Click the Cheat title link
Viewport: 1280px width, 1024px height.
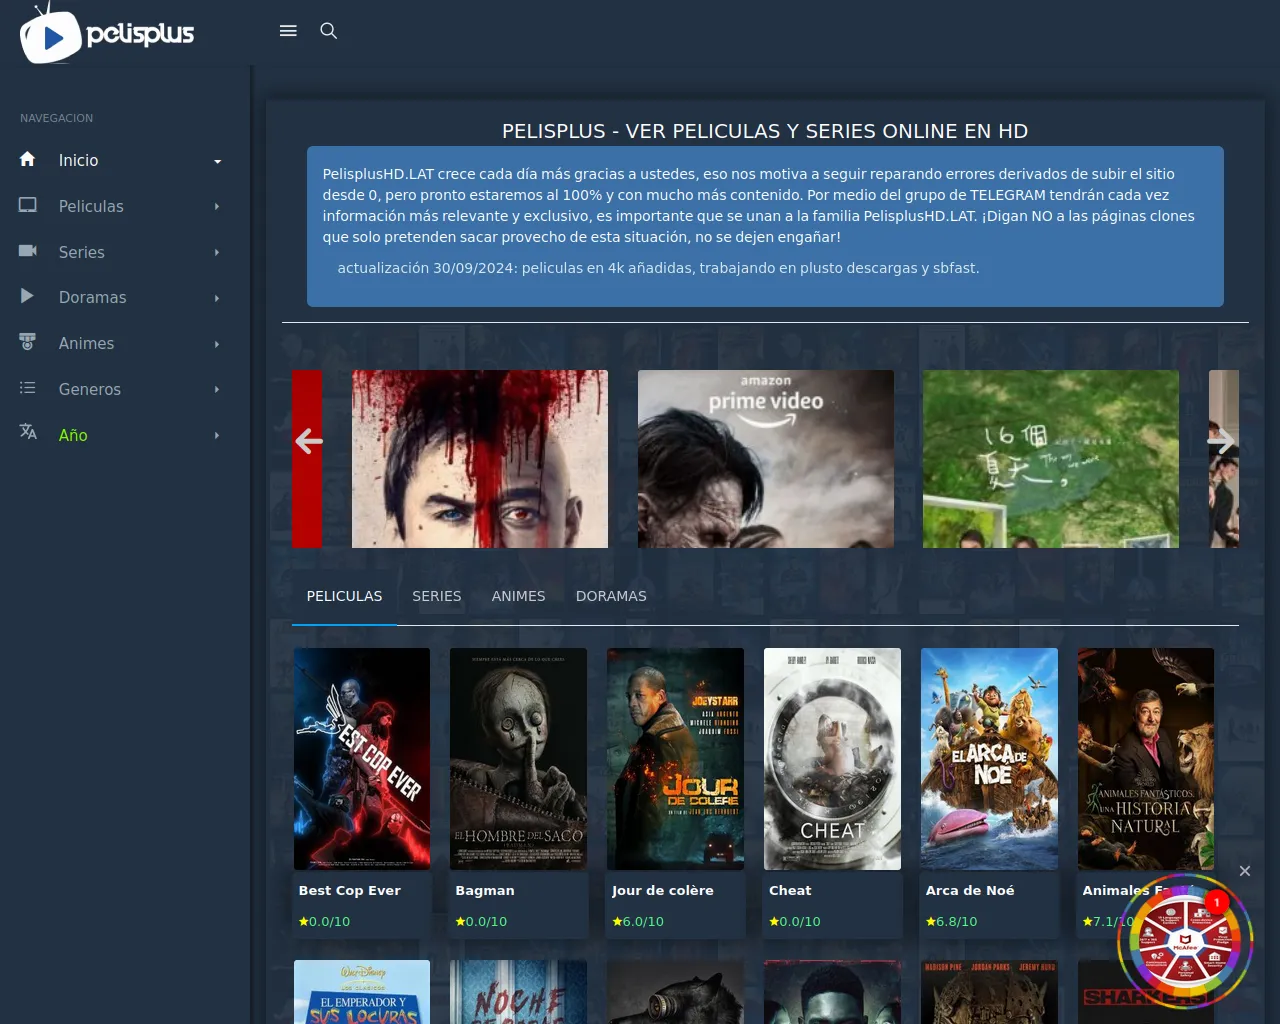coord(790,890)
